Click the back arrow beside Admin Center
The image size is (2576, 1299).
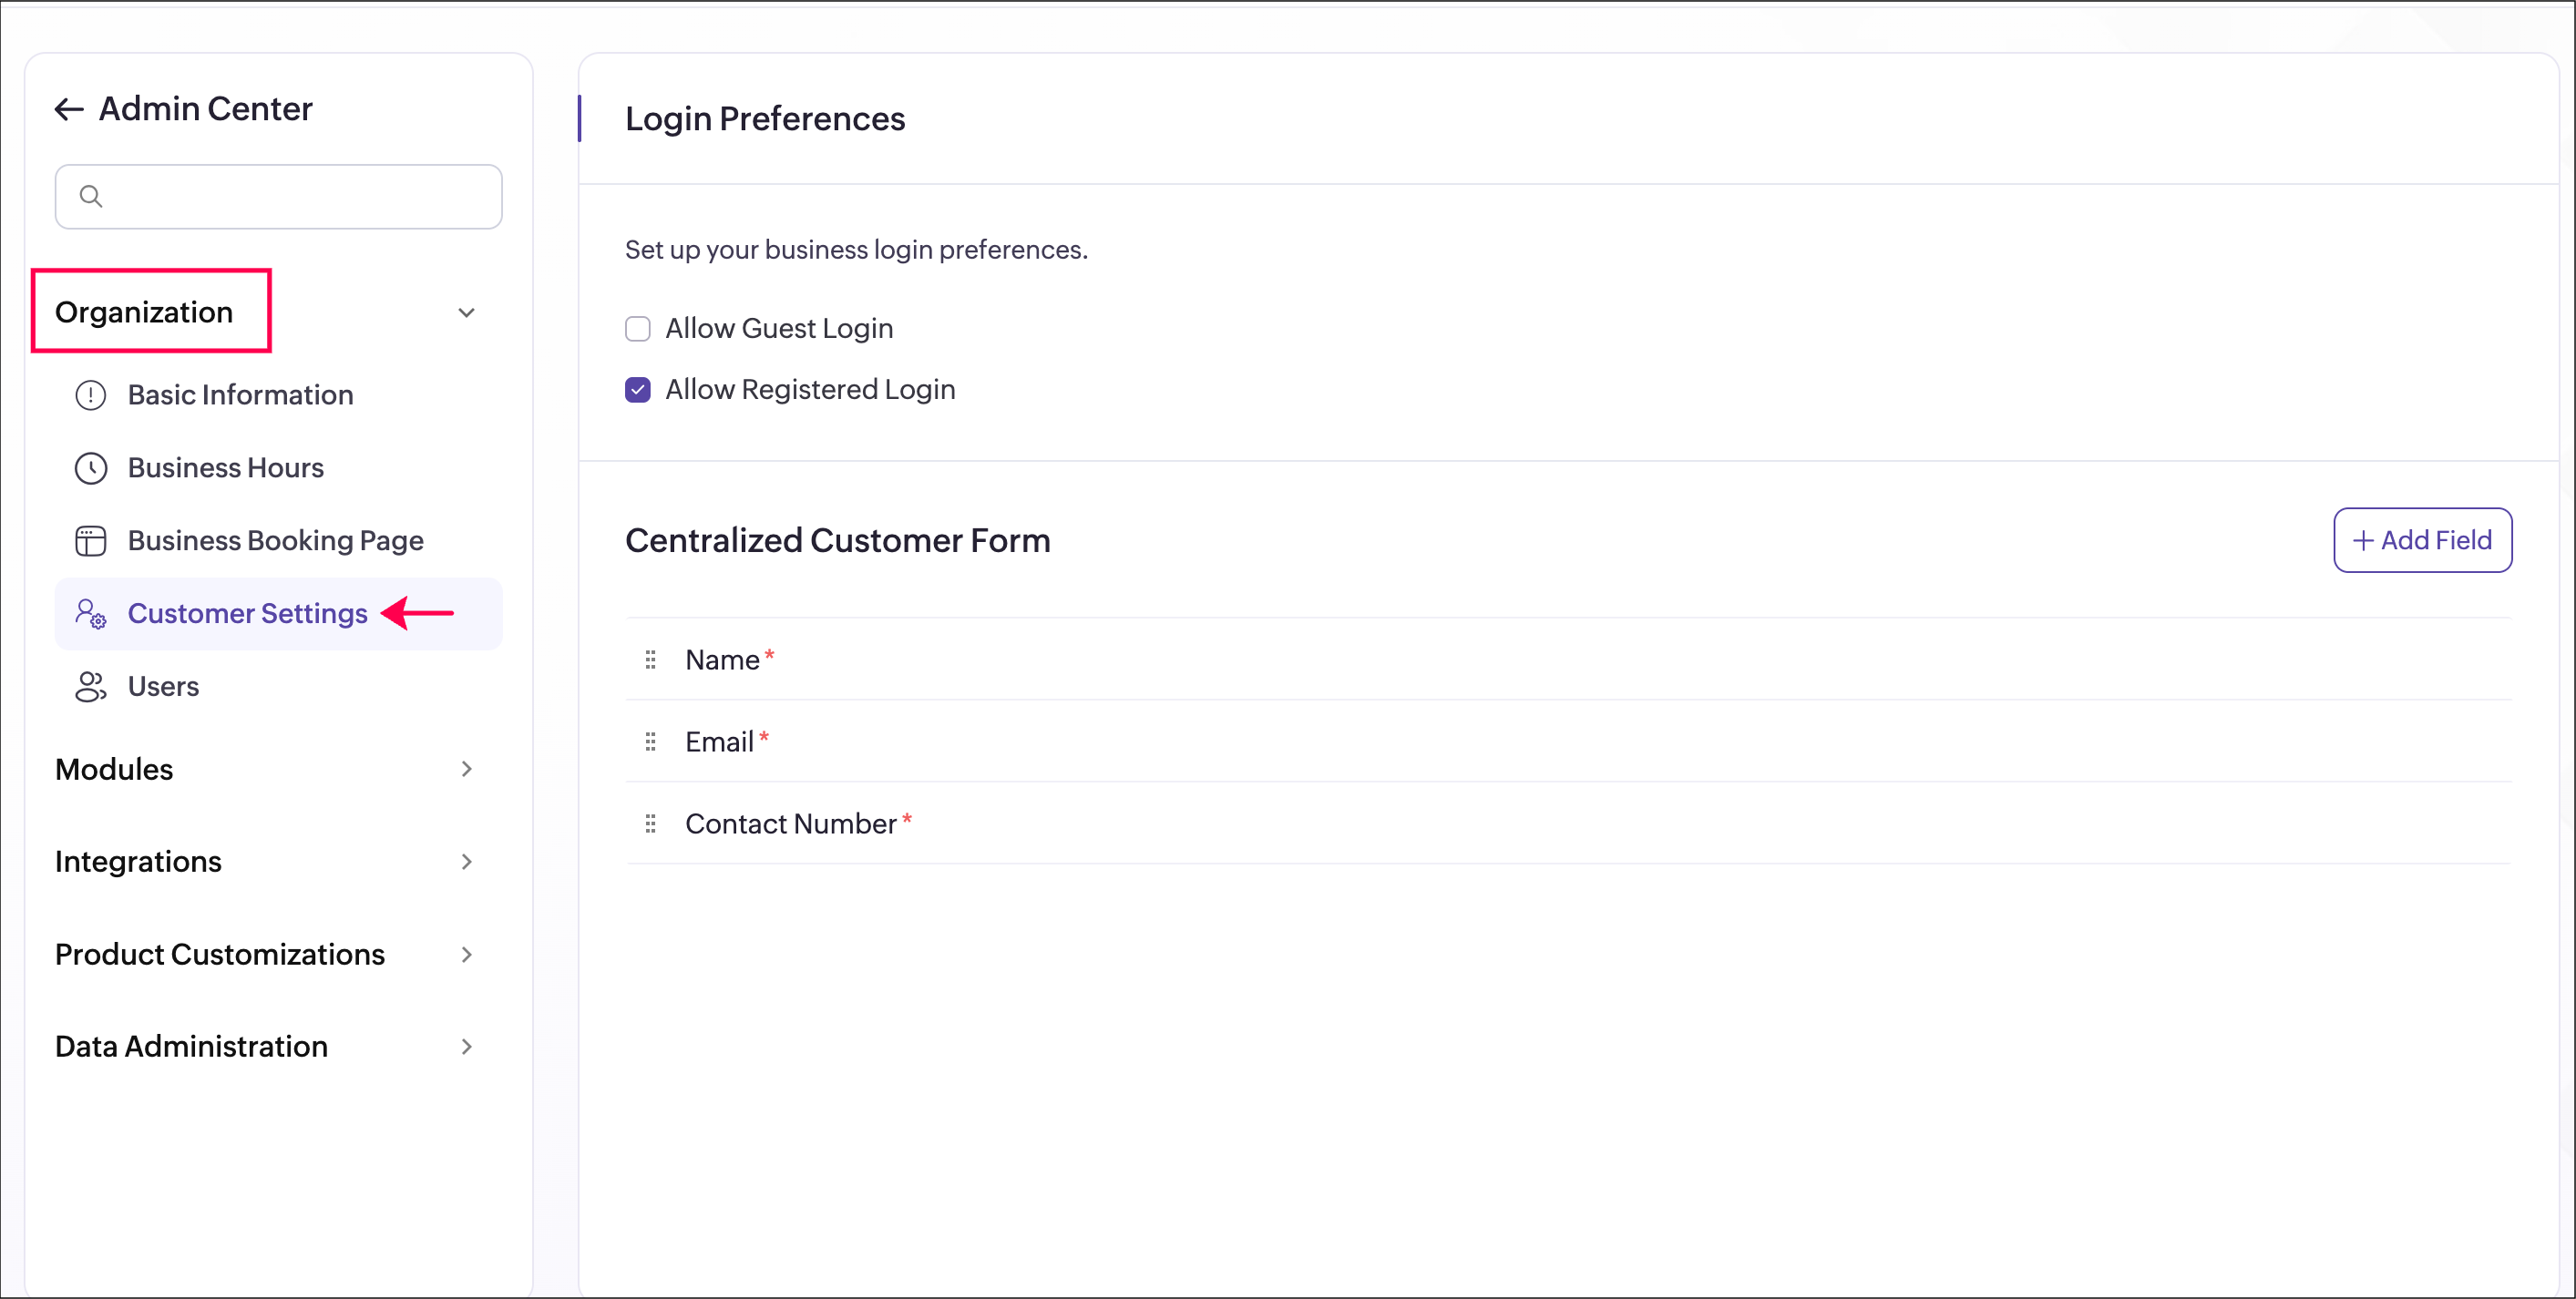point(68,109)
